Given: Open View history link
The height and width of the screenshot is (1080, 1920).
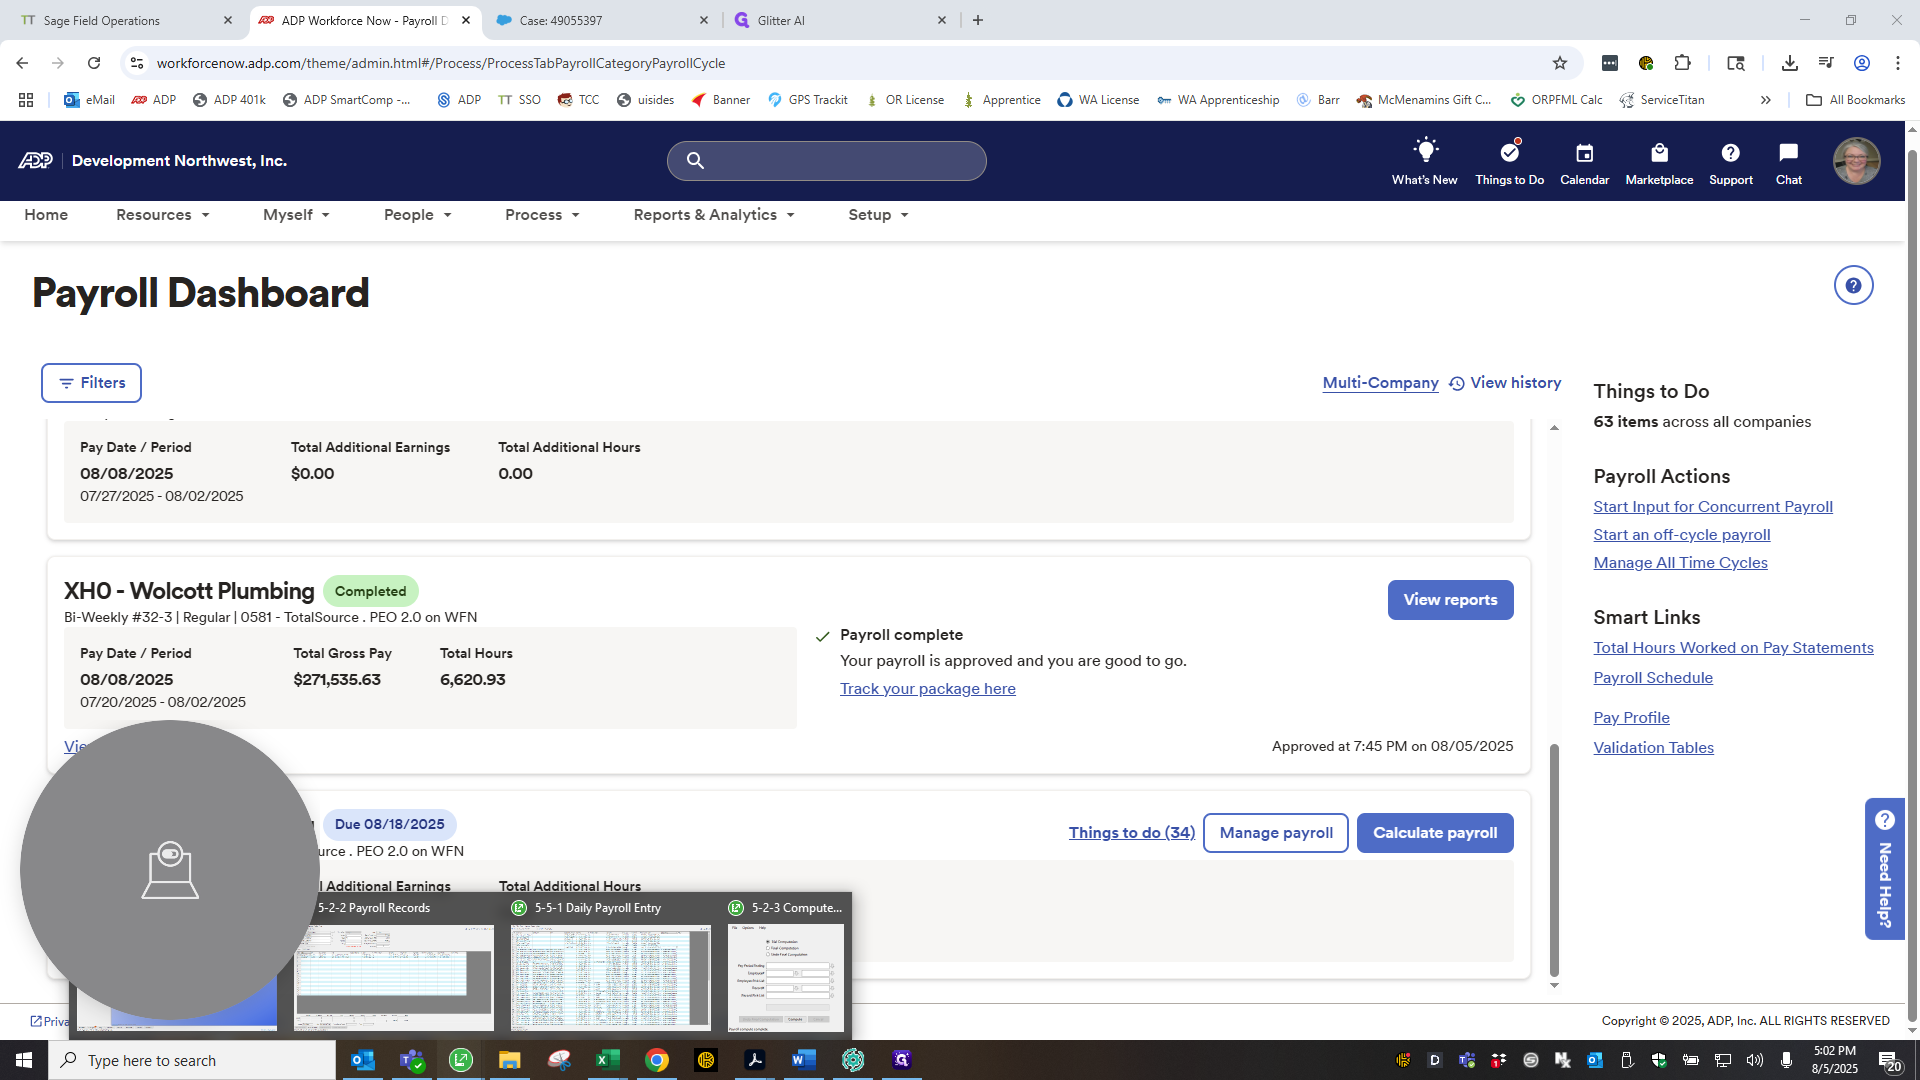Looking at the screenshot, I should pyautogui.click(x=1505, y=383).
